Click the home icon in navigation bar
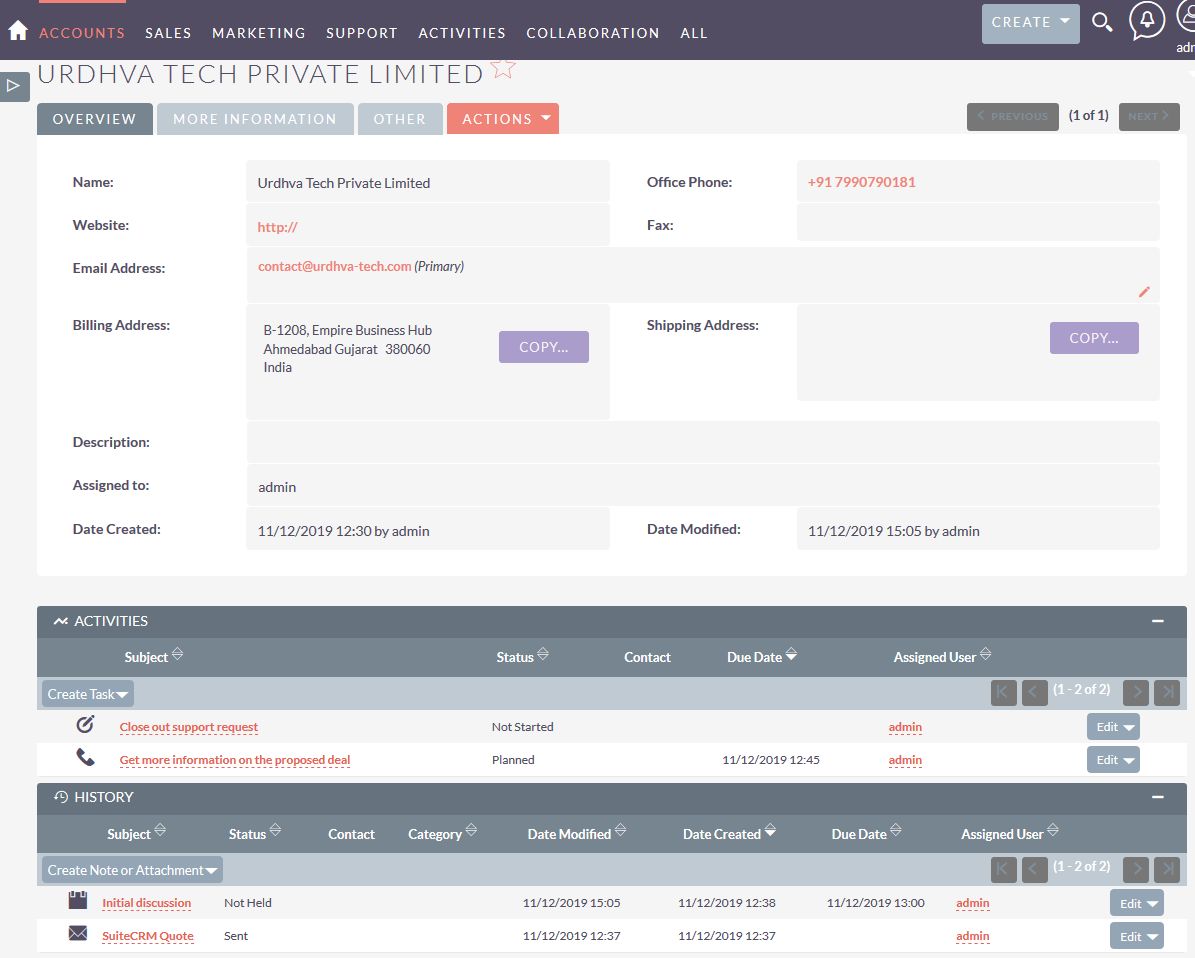This screenshot has height=958, width=1195. pos(17,31)
